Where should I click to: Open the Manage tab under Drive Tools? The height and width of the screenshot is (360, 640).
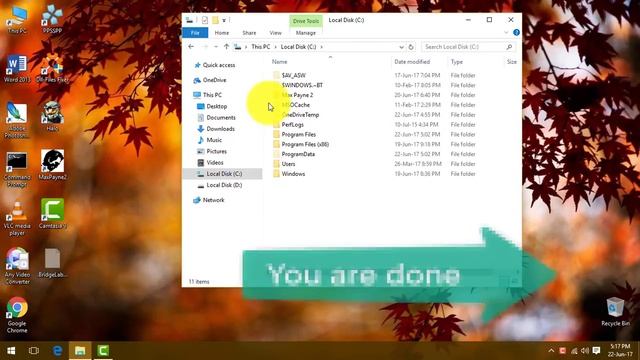[306, 33]
